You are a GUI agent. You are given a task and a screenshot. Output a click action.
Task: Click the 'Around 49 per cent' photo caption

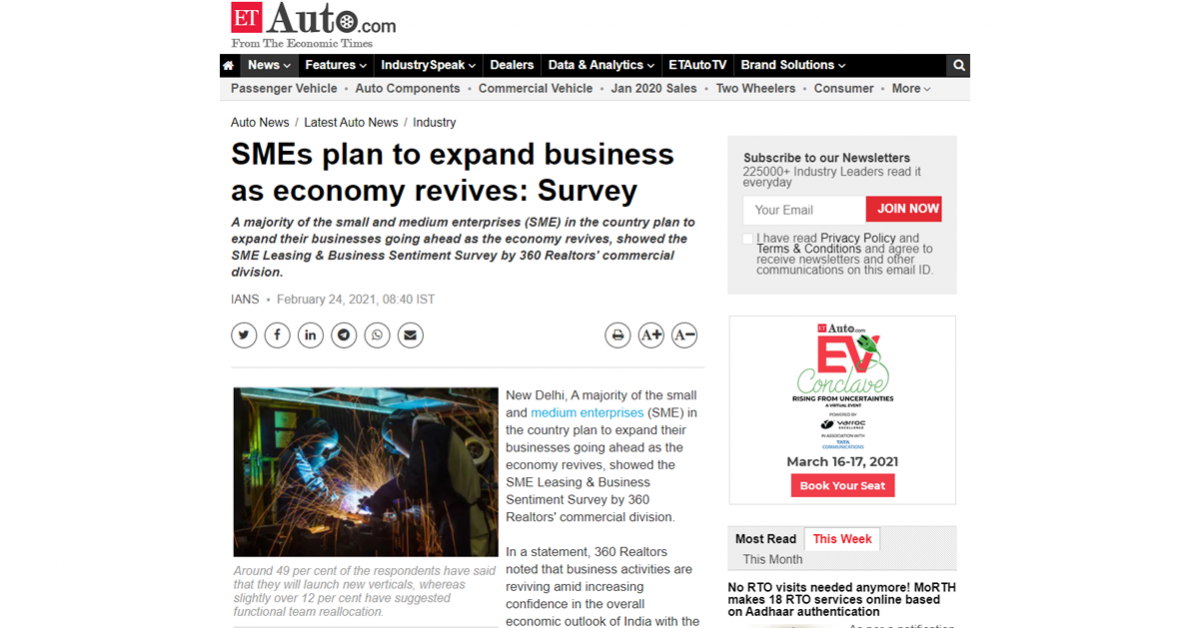(365, 591)
